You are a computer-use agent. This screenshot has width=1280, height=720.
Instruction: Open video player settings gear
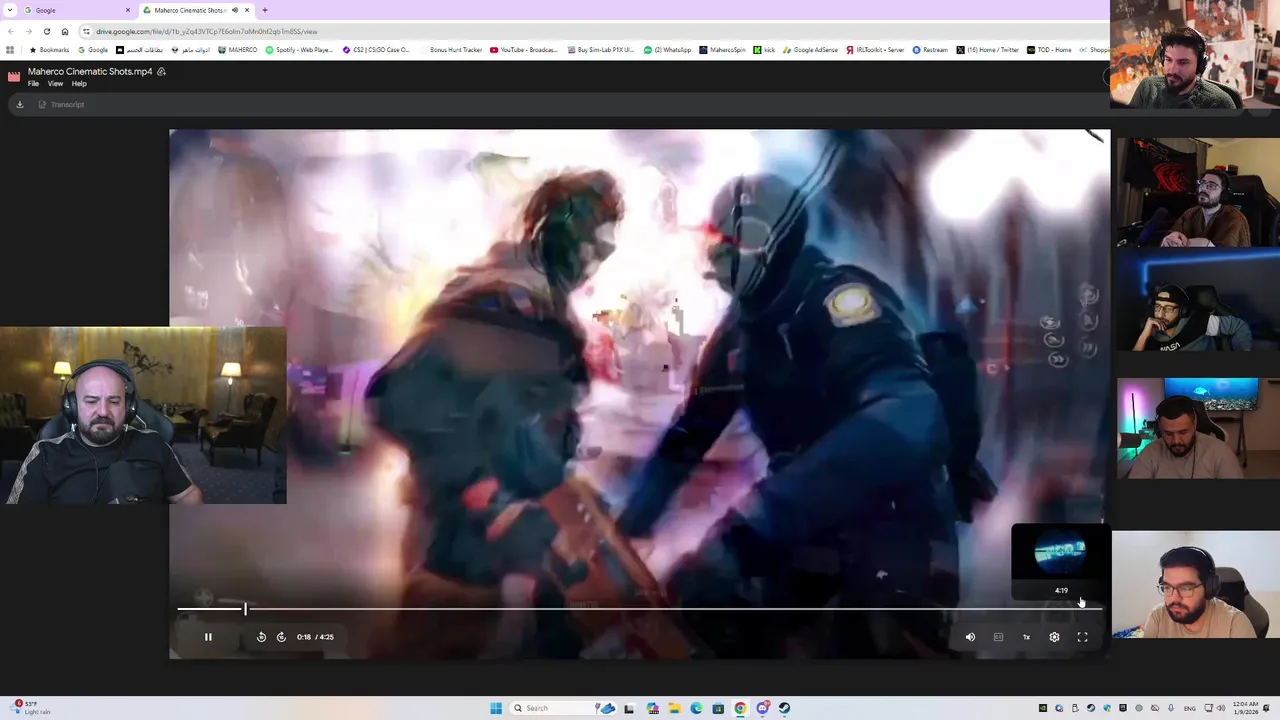1054,637
